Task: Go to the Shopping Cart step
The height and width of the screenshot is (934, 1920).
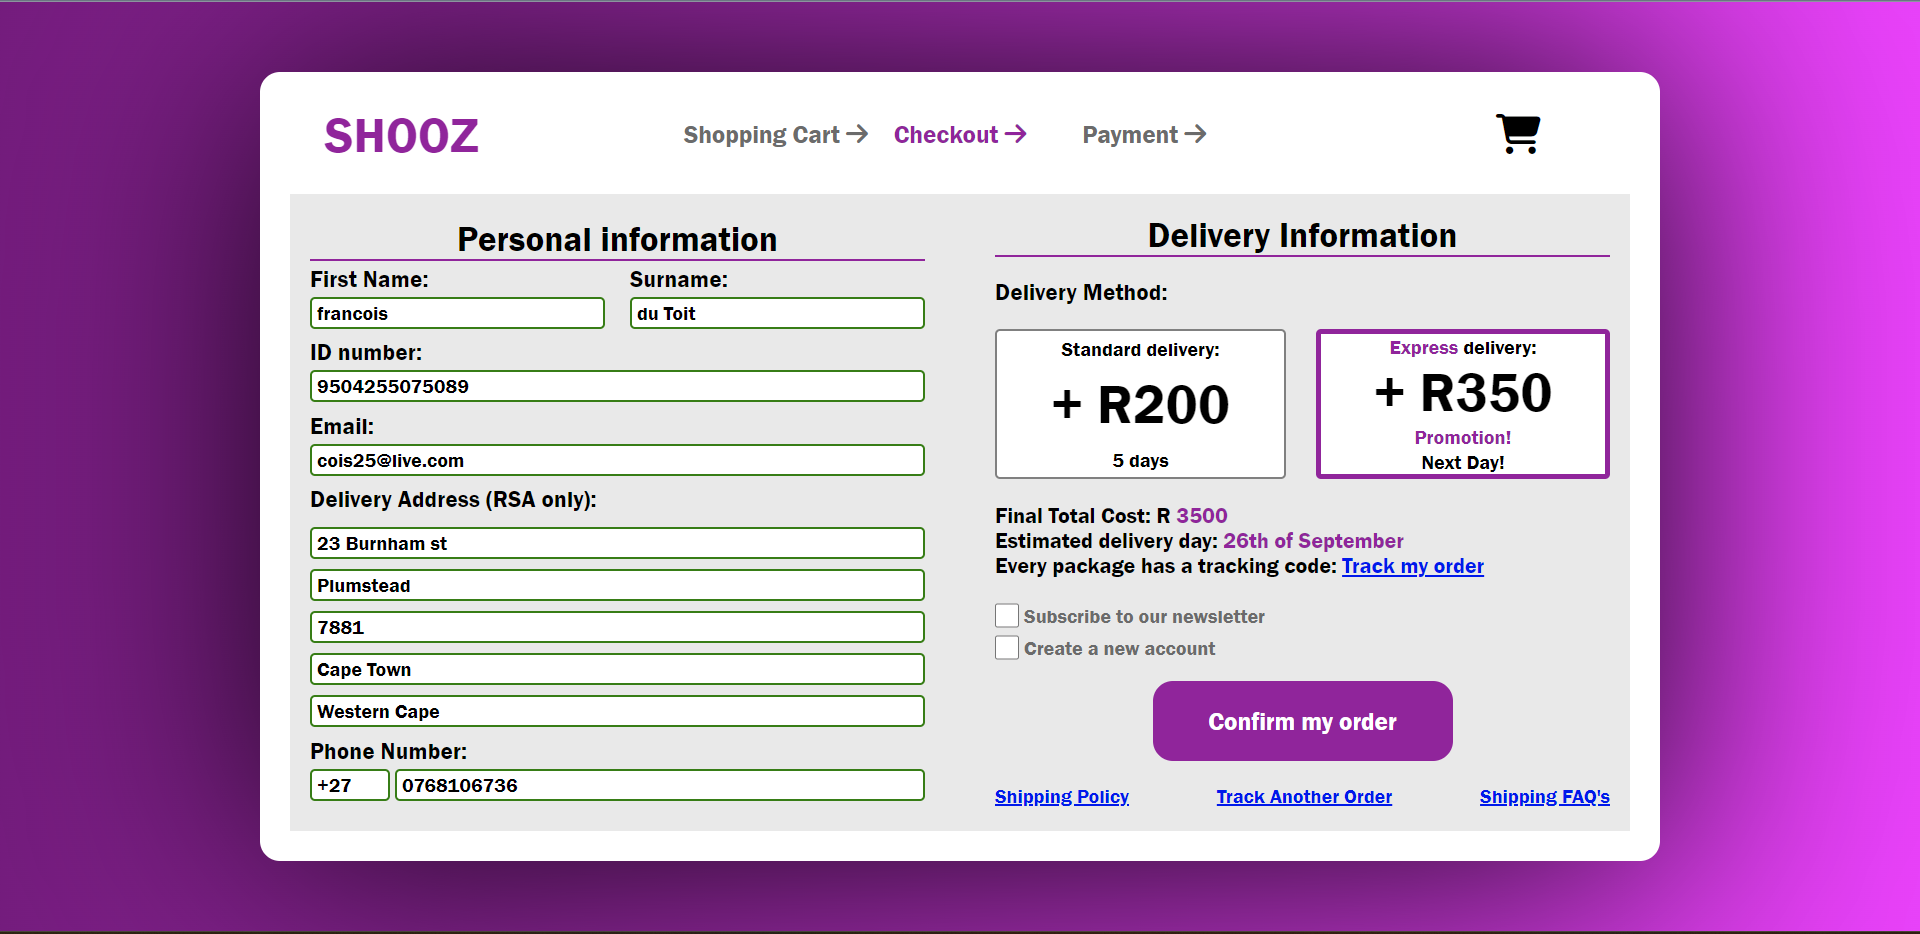Action: [775, 135]
